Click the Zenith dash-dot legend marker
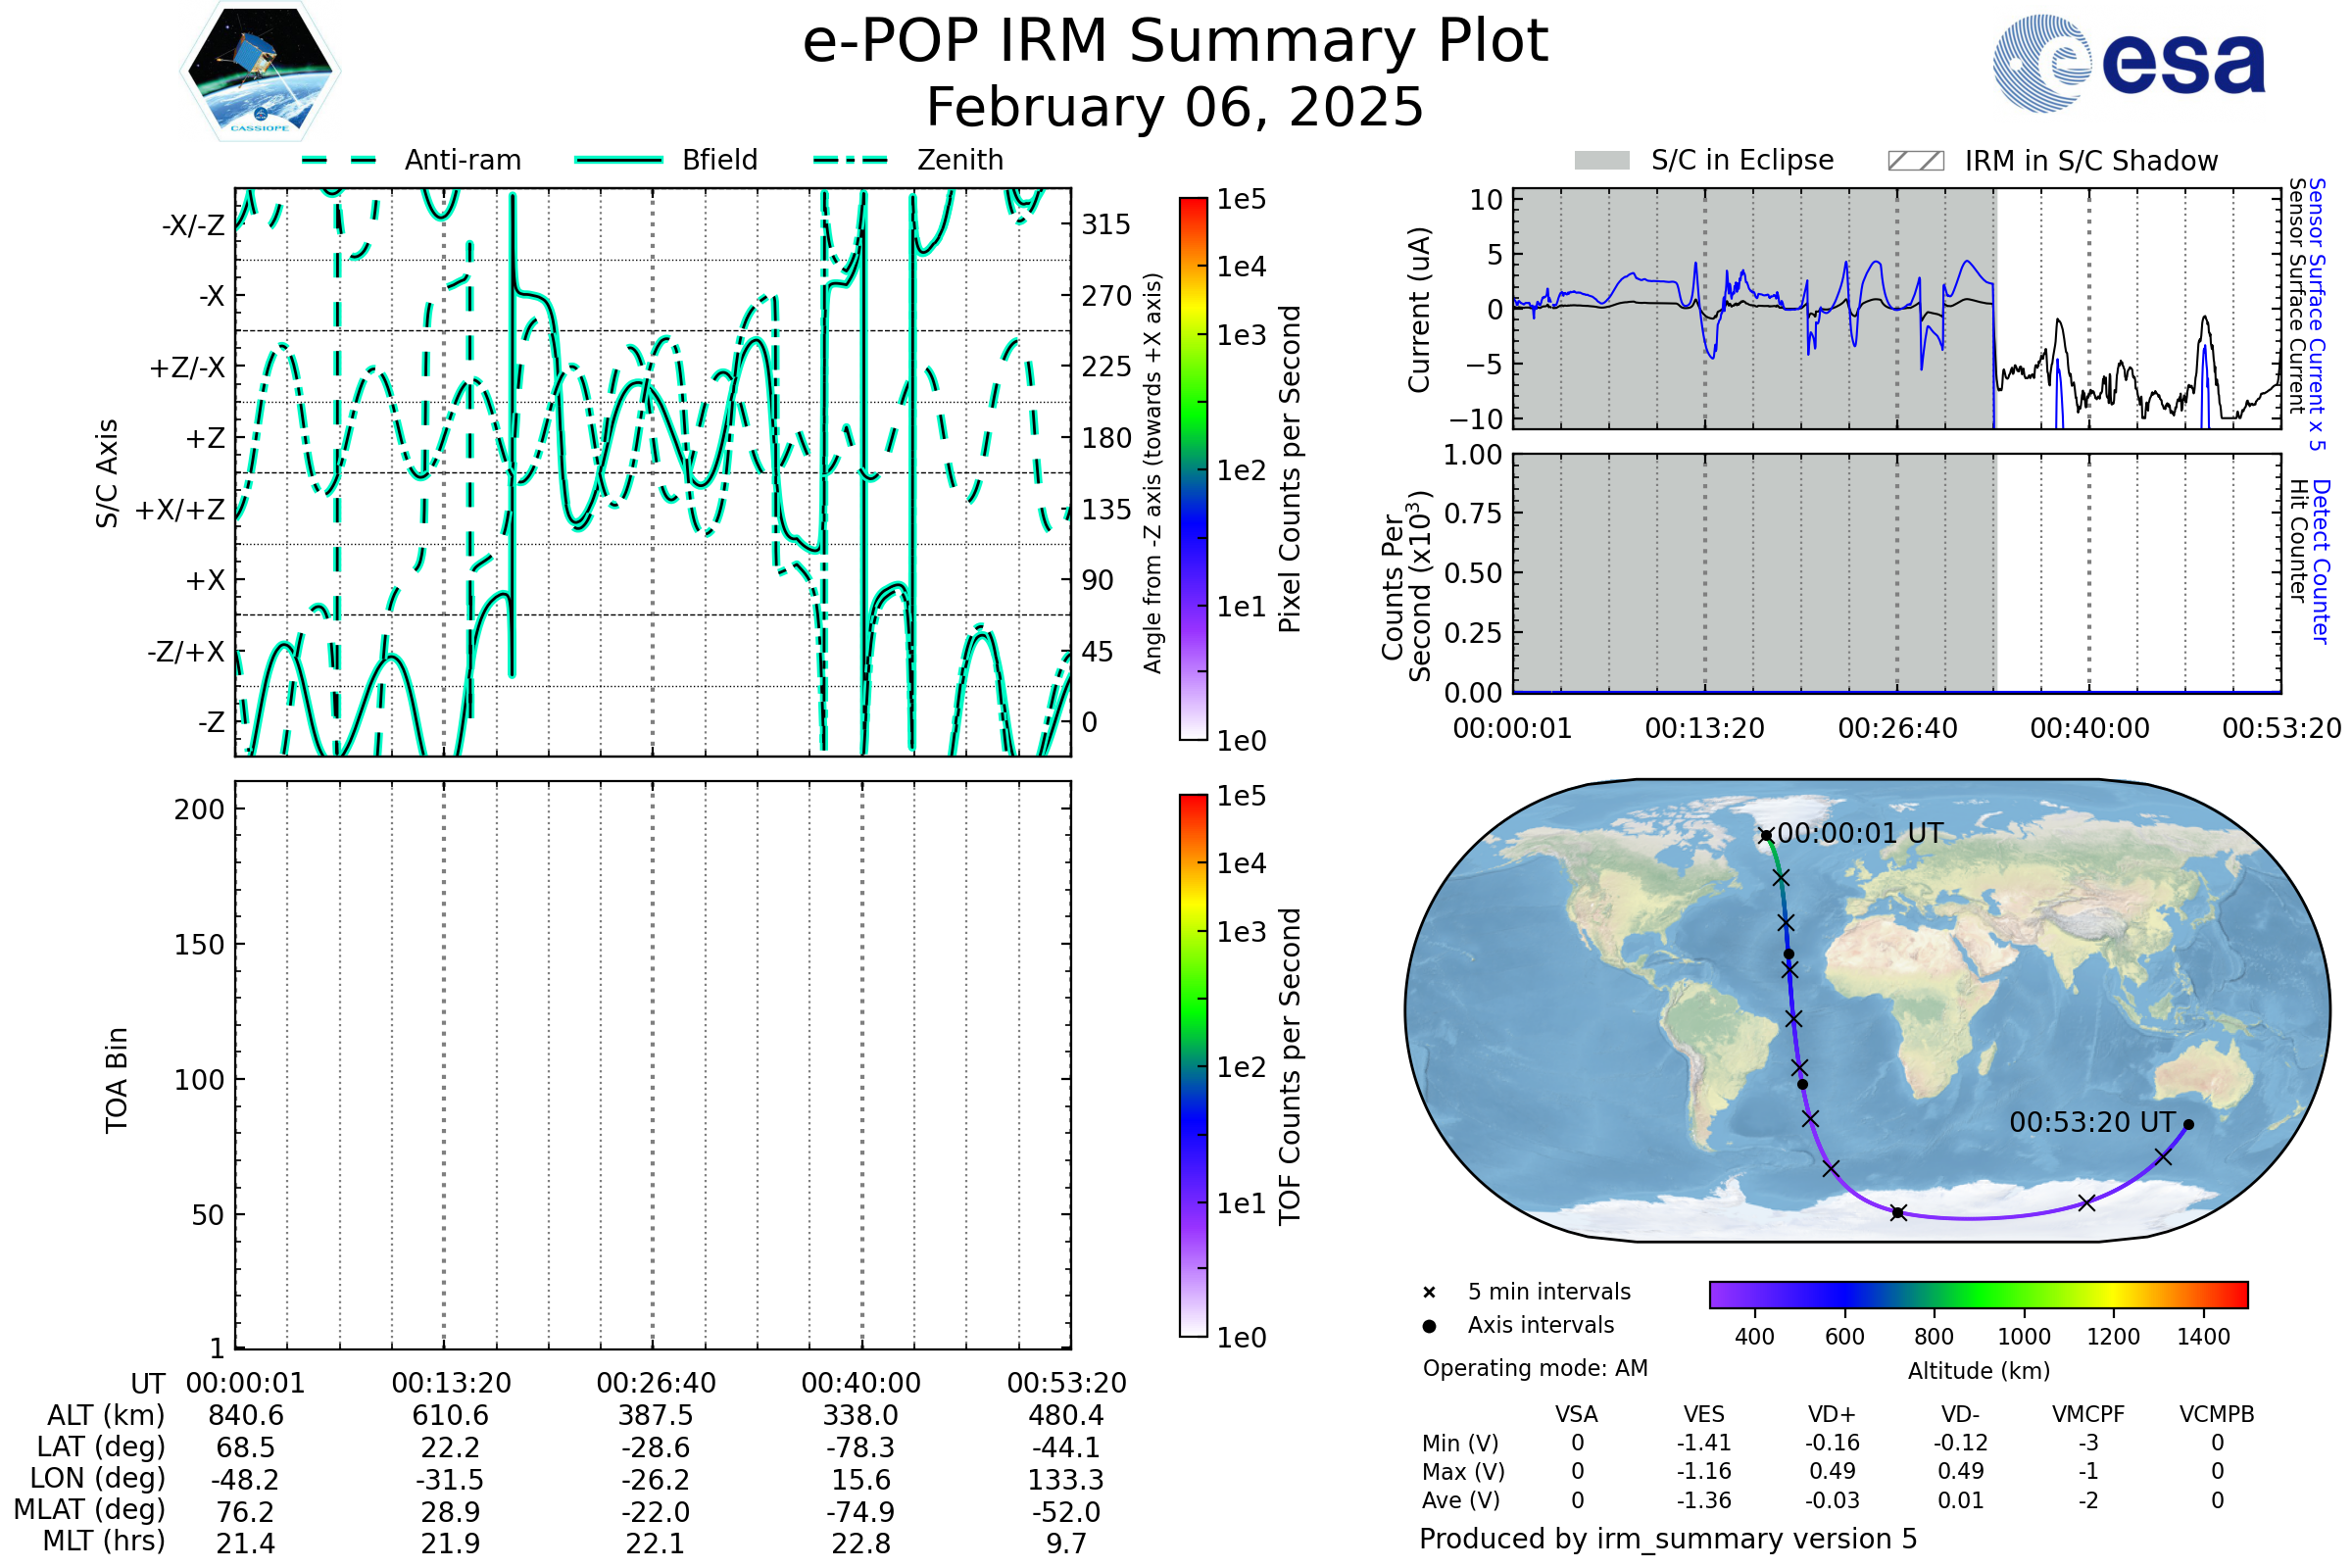This screenshot has height=1568, width=2352. [850, 160]
